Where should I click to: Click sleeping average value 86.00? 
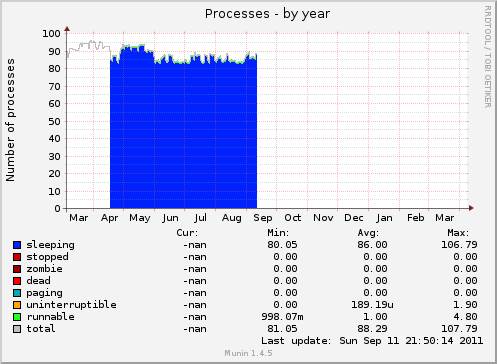tap(372, 245)
